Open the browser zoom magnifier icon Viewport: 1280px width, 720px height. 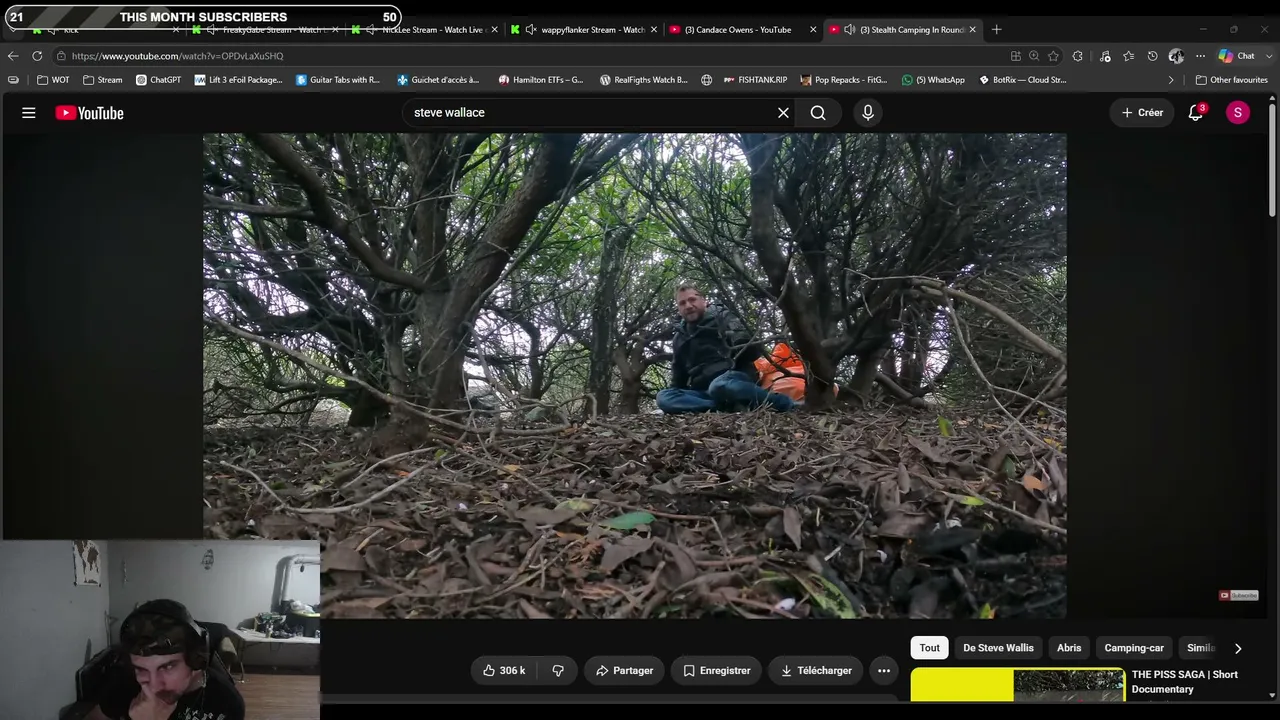[x=1034, y=56]
